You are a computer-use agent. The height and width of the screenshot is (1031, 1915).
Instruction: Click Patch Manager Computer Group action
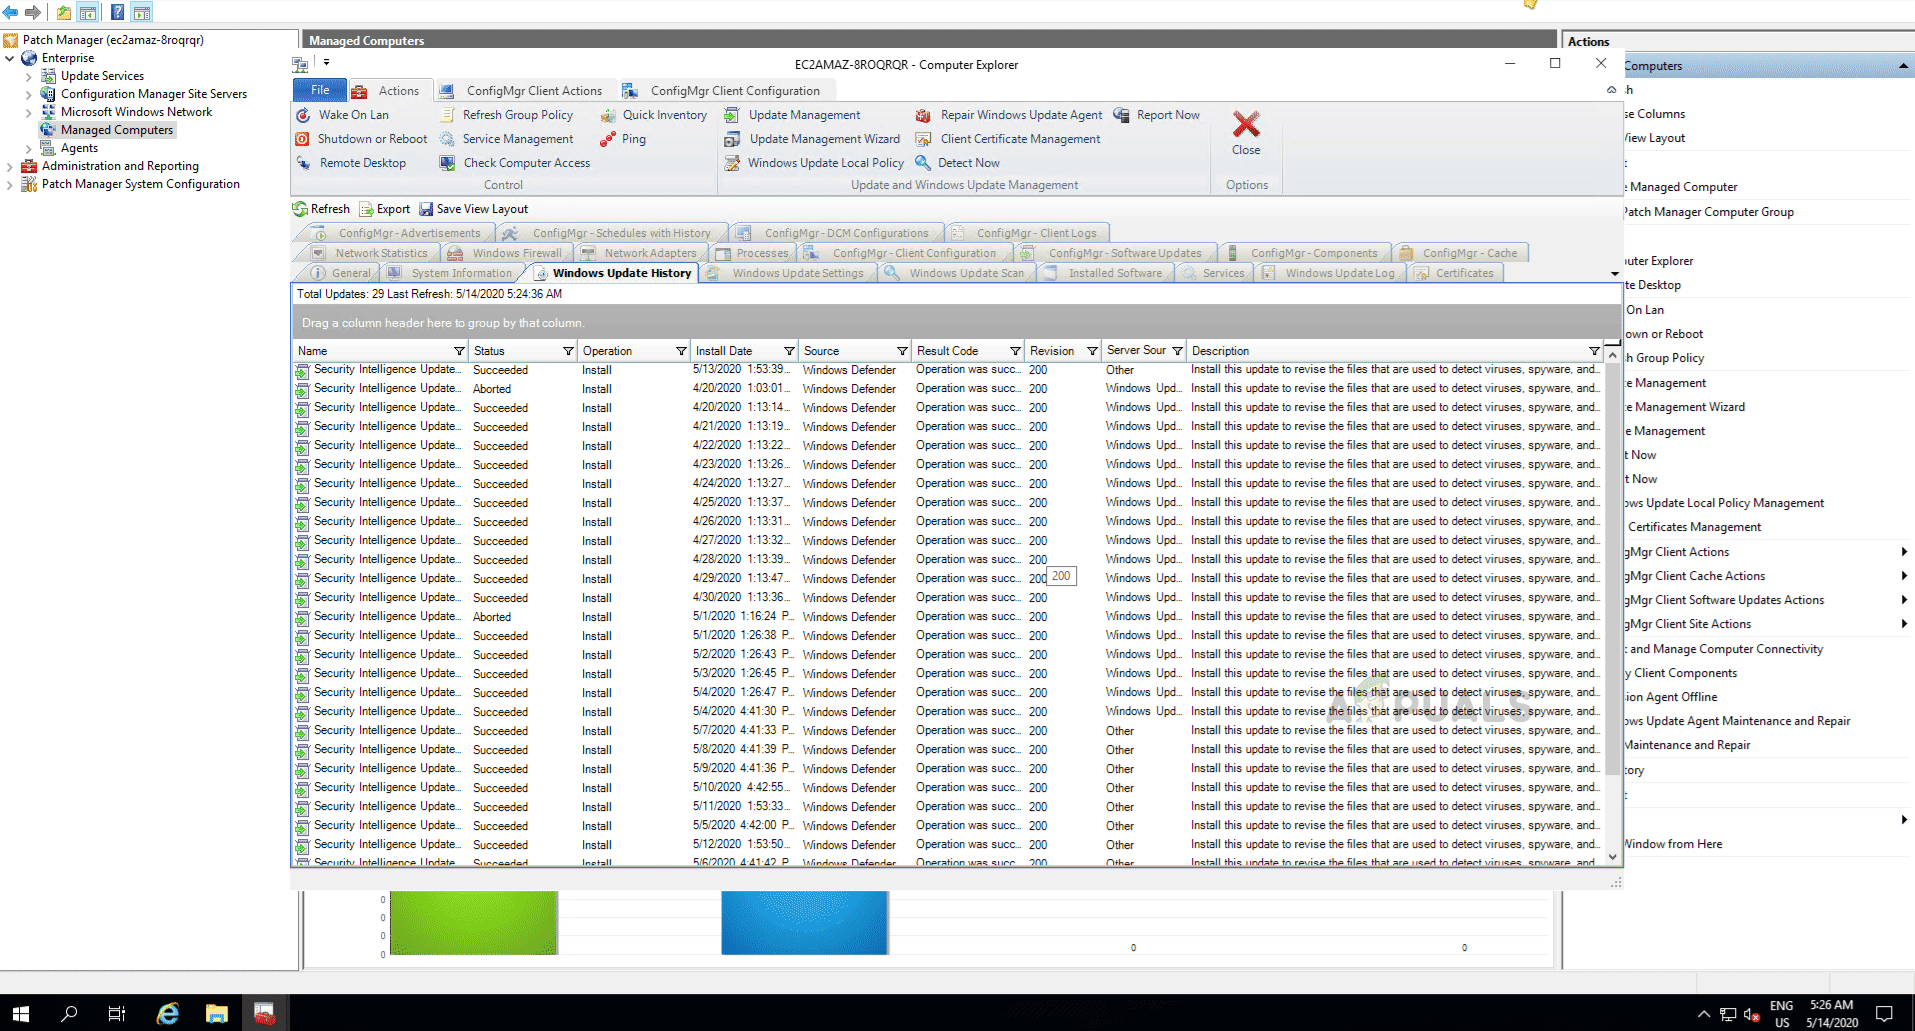click(1709, 212)
